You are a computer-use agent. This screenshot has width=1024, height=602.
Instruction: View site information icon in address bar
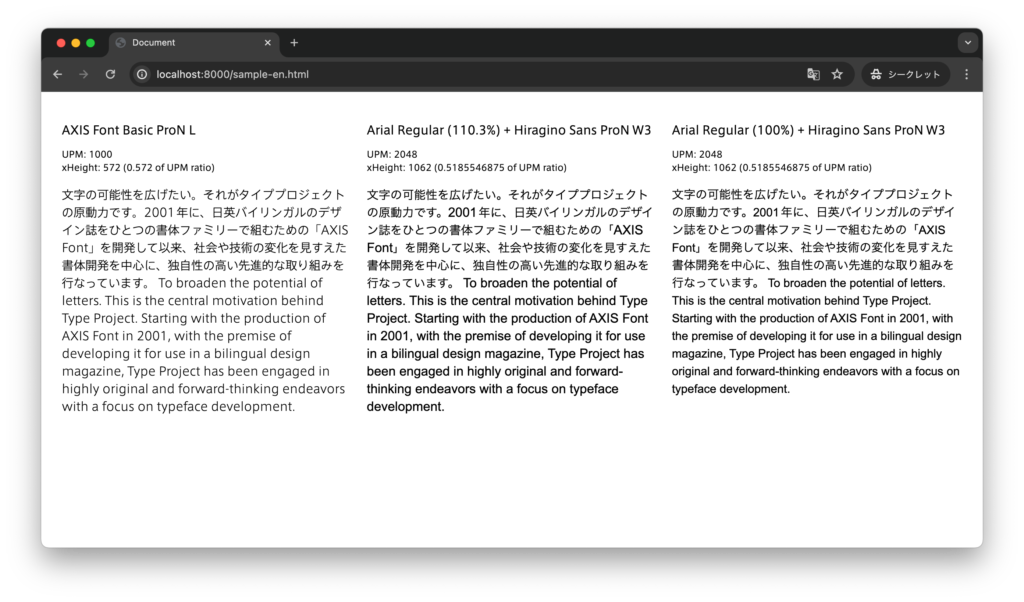point(142,74)
